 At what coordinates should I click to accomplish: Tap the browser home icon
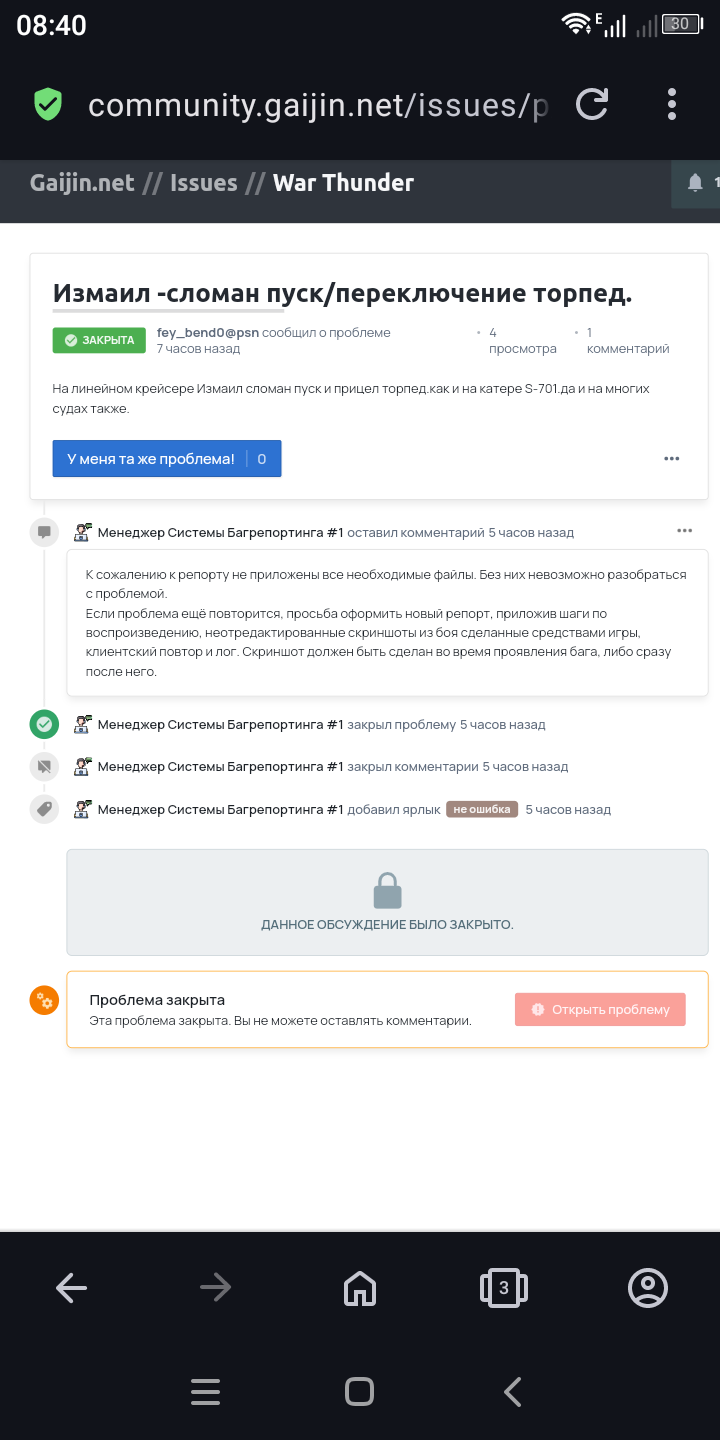pos(359,1288)
